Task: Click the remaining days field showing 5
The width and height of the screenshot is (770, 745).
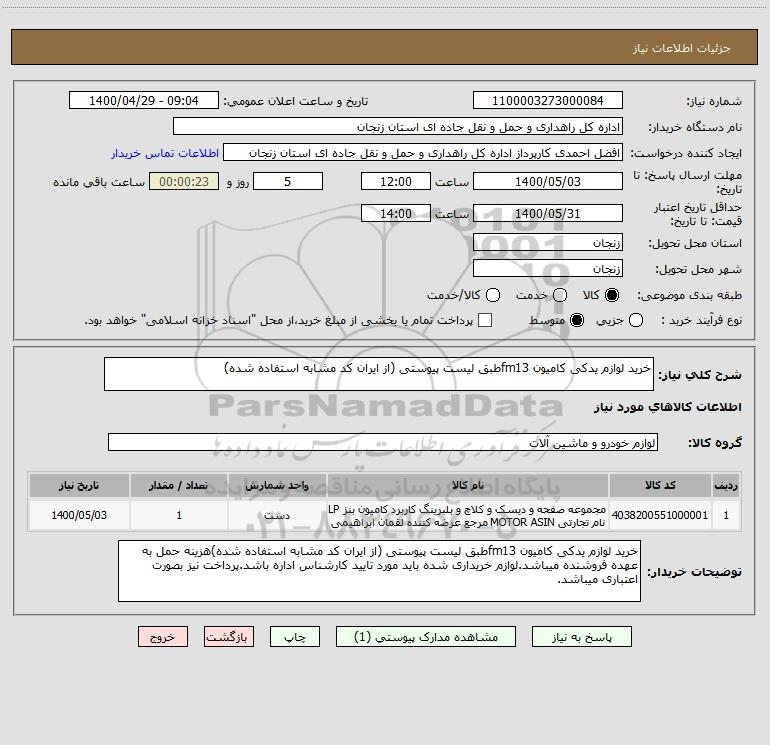Action: tap(288, 181)
